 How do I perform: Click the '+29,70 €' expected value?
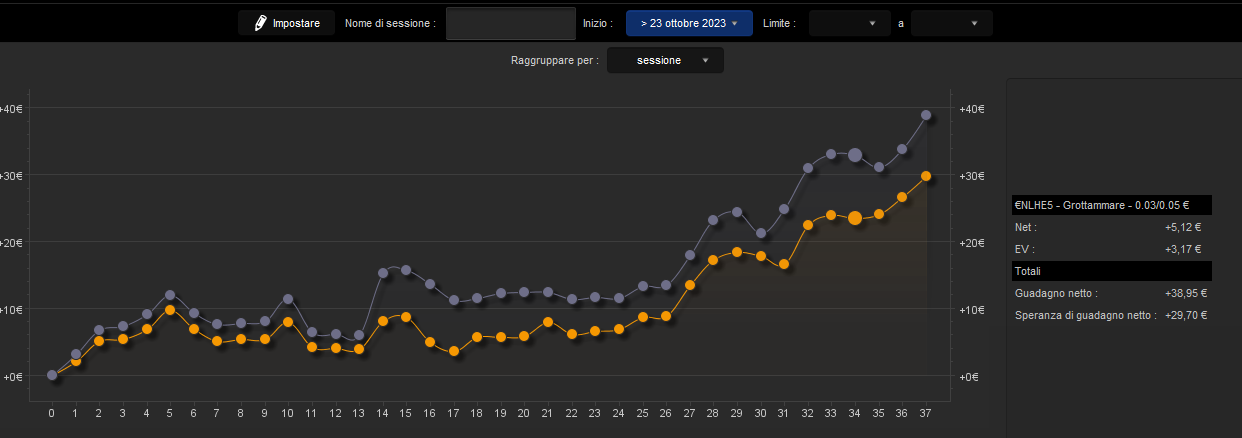click(x=1186, y=315)
